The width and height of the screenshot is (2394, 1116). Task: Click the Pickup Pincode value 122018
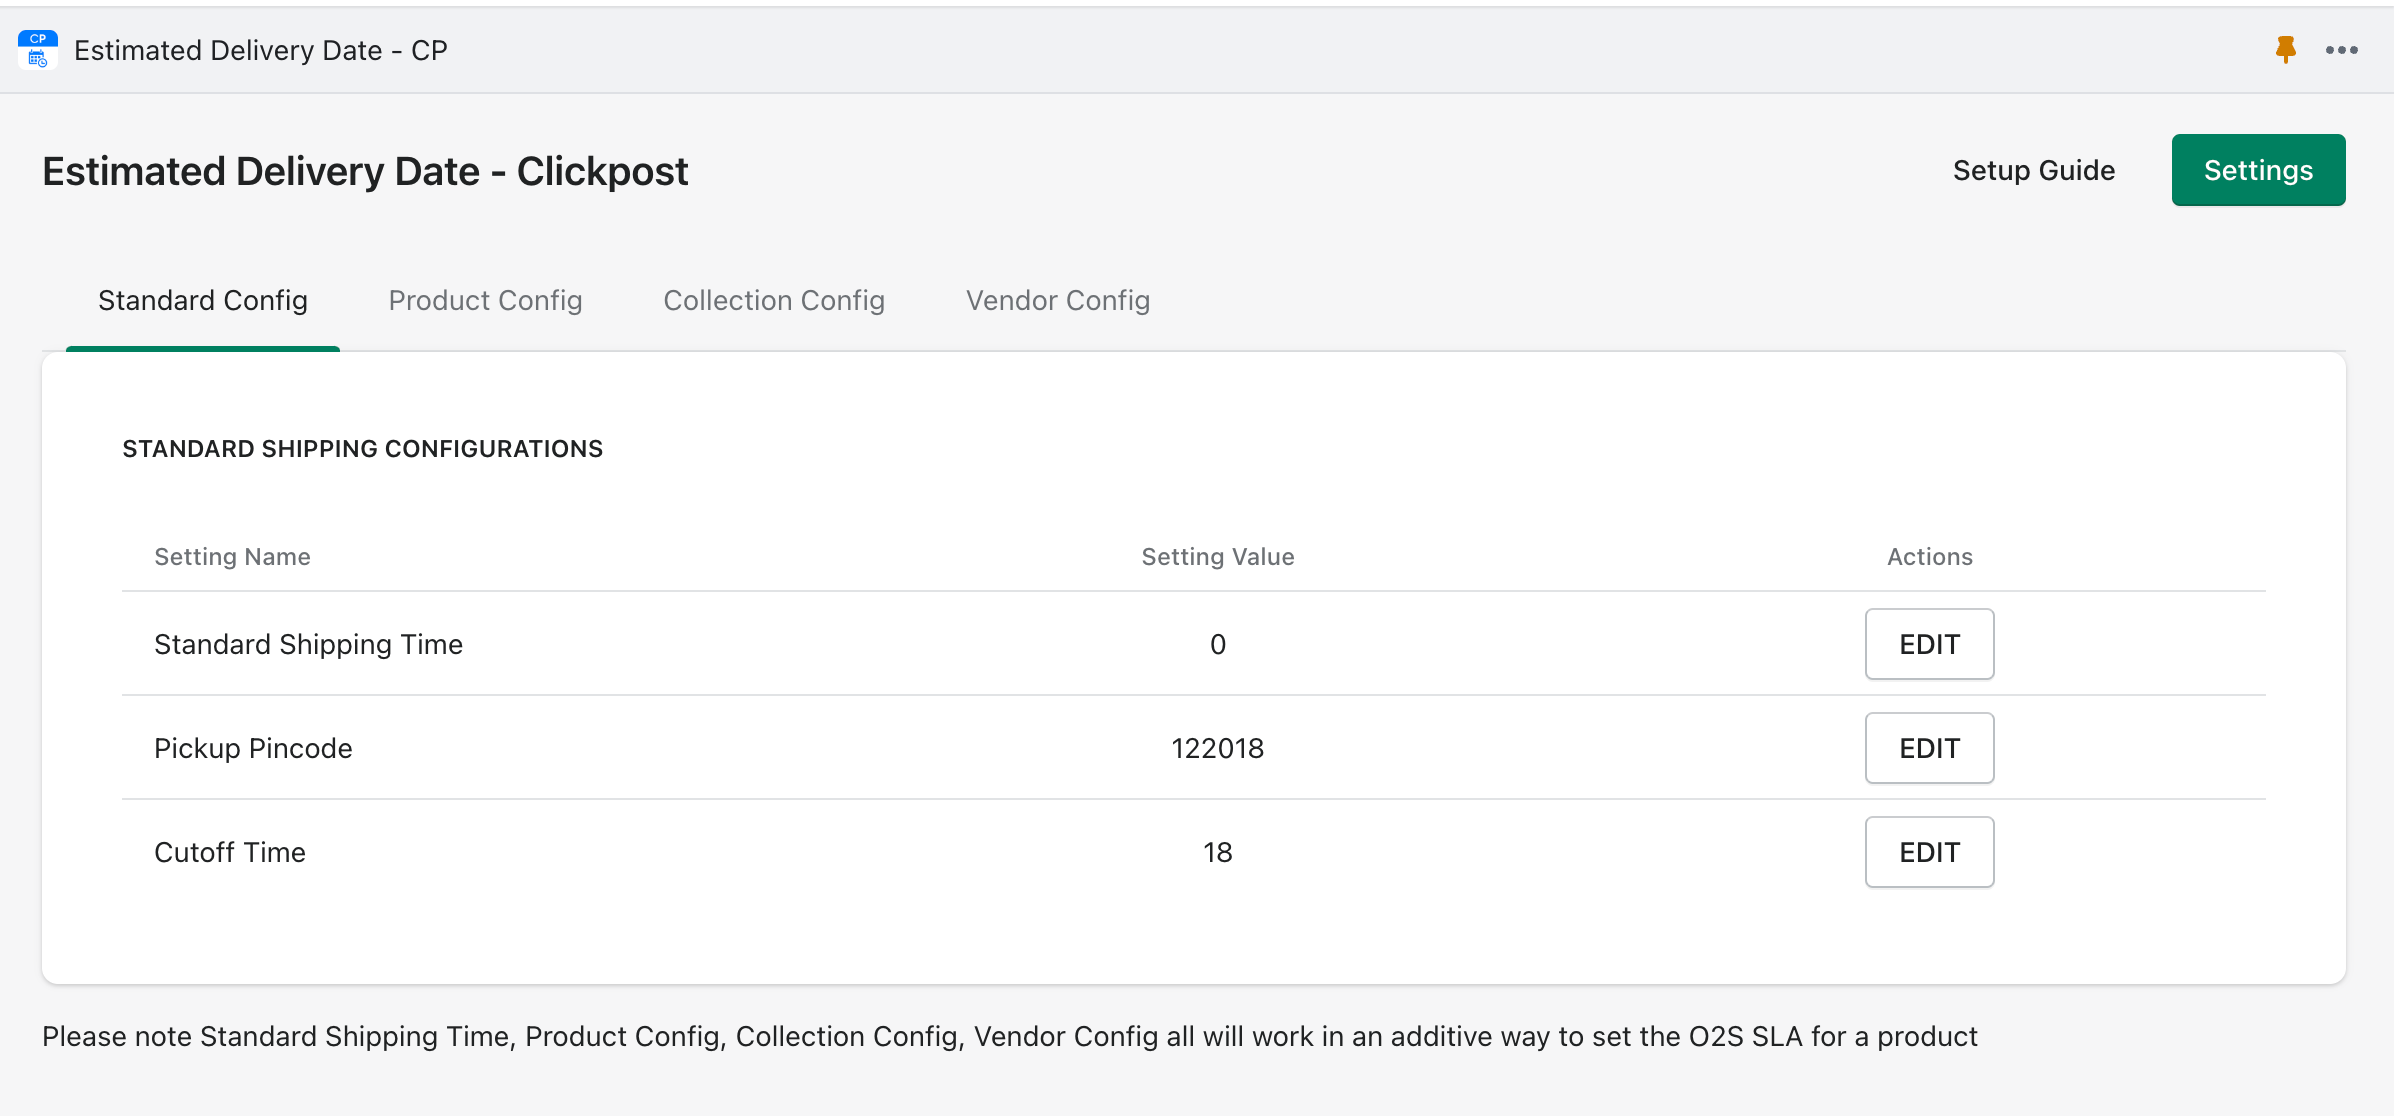1217,749
